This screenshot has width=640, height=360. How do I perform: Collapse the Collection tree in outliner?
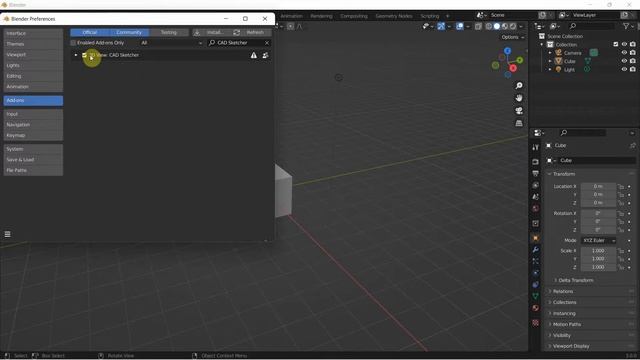pos(542,44)
